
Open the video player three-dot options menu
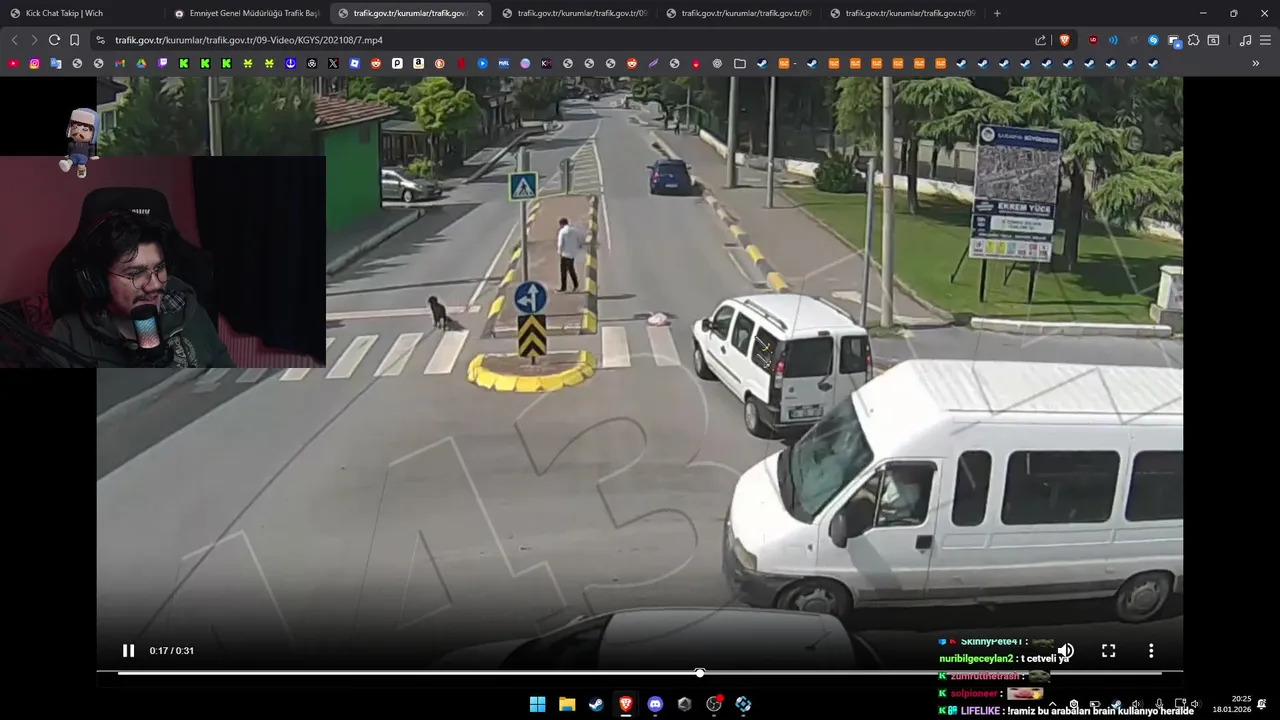pos(1151,651)
